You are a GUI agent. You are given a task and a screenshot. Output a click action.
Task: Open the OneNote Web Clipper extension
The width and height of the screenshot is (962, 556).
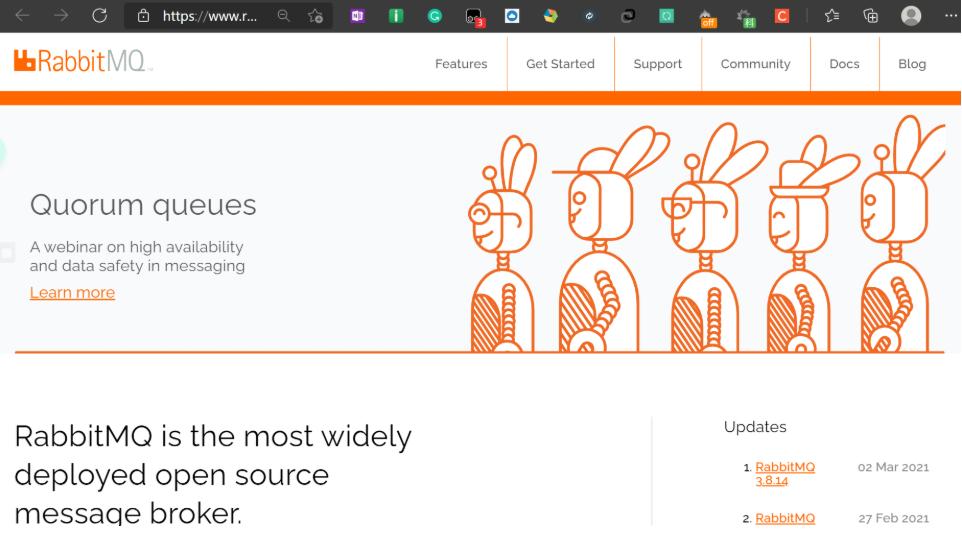coord(358,16)
